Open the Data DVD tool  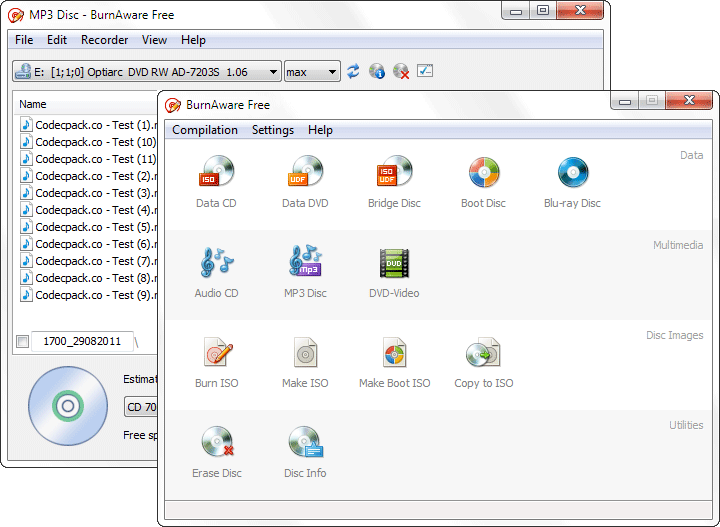pyautogui.click(x=305, y=182)
